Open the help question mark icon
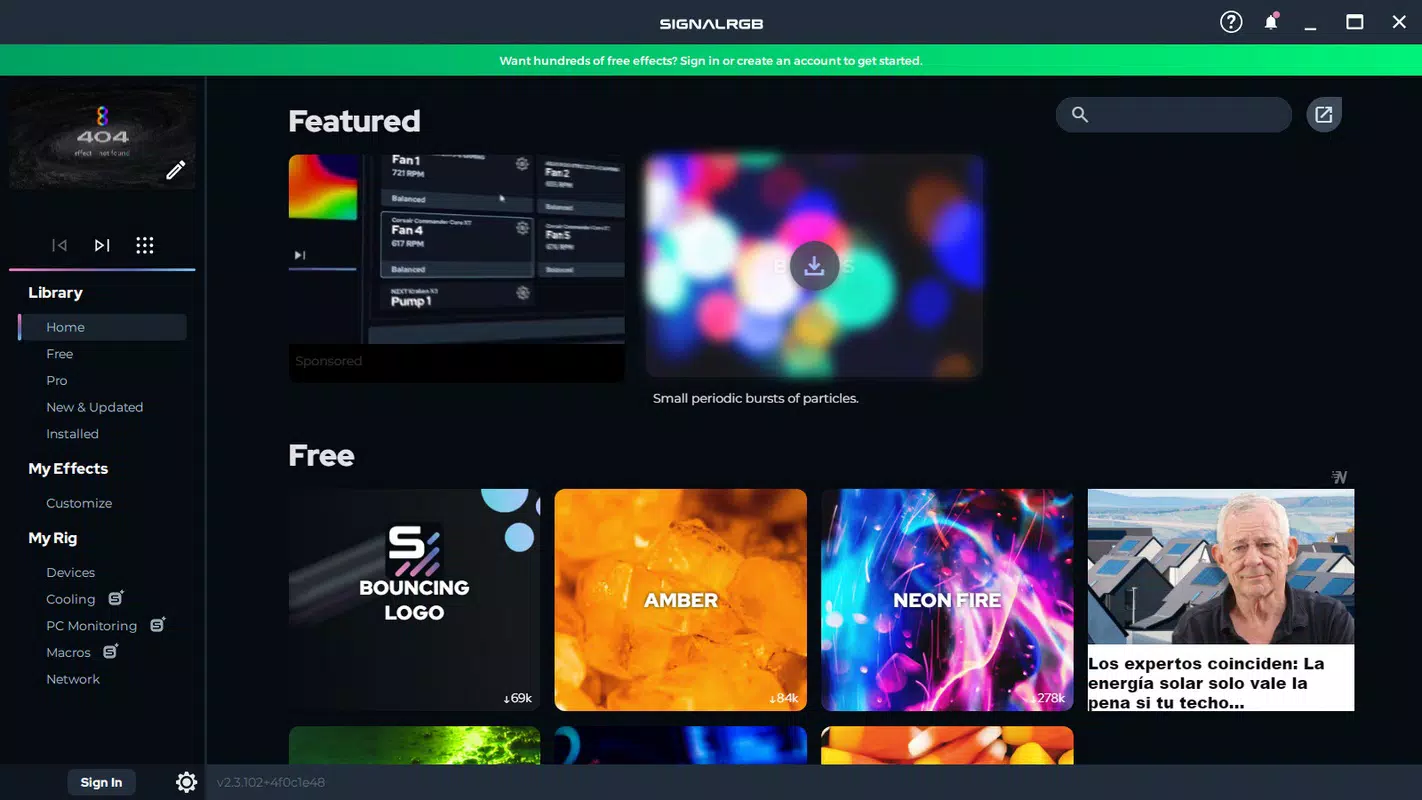Viewport: 1422px width, 800px height. [1231, 22]
